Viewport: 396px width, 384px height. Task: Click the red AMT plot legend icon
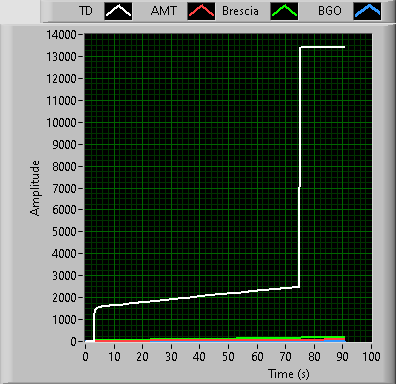pyautogui.click(x=201, y=11)
